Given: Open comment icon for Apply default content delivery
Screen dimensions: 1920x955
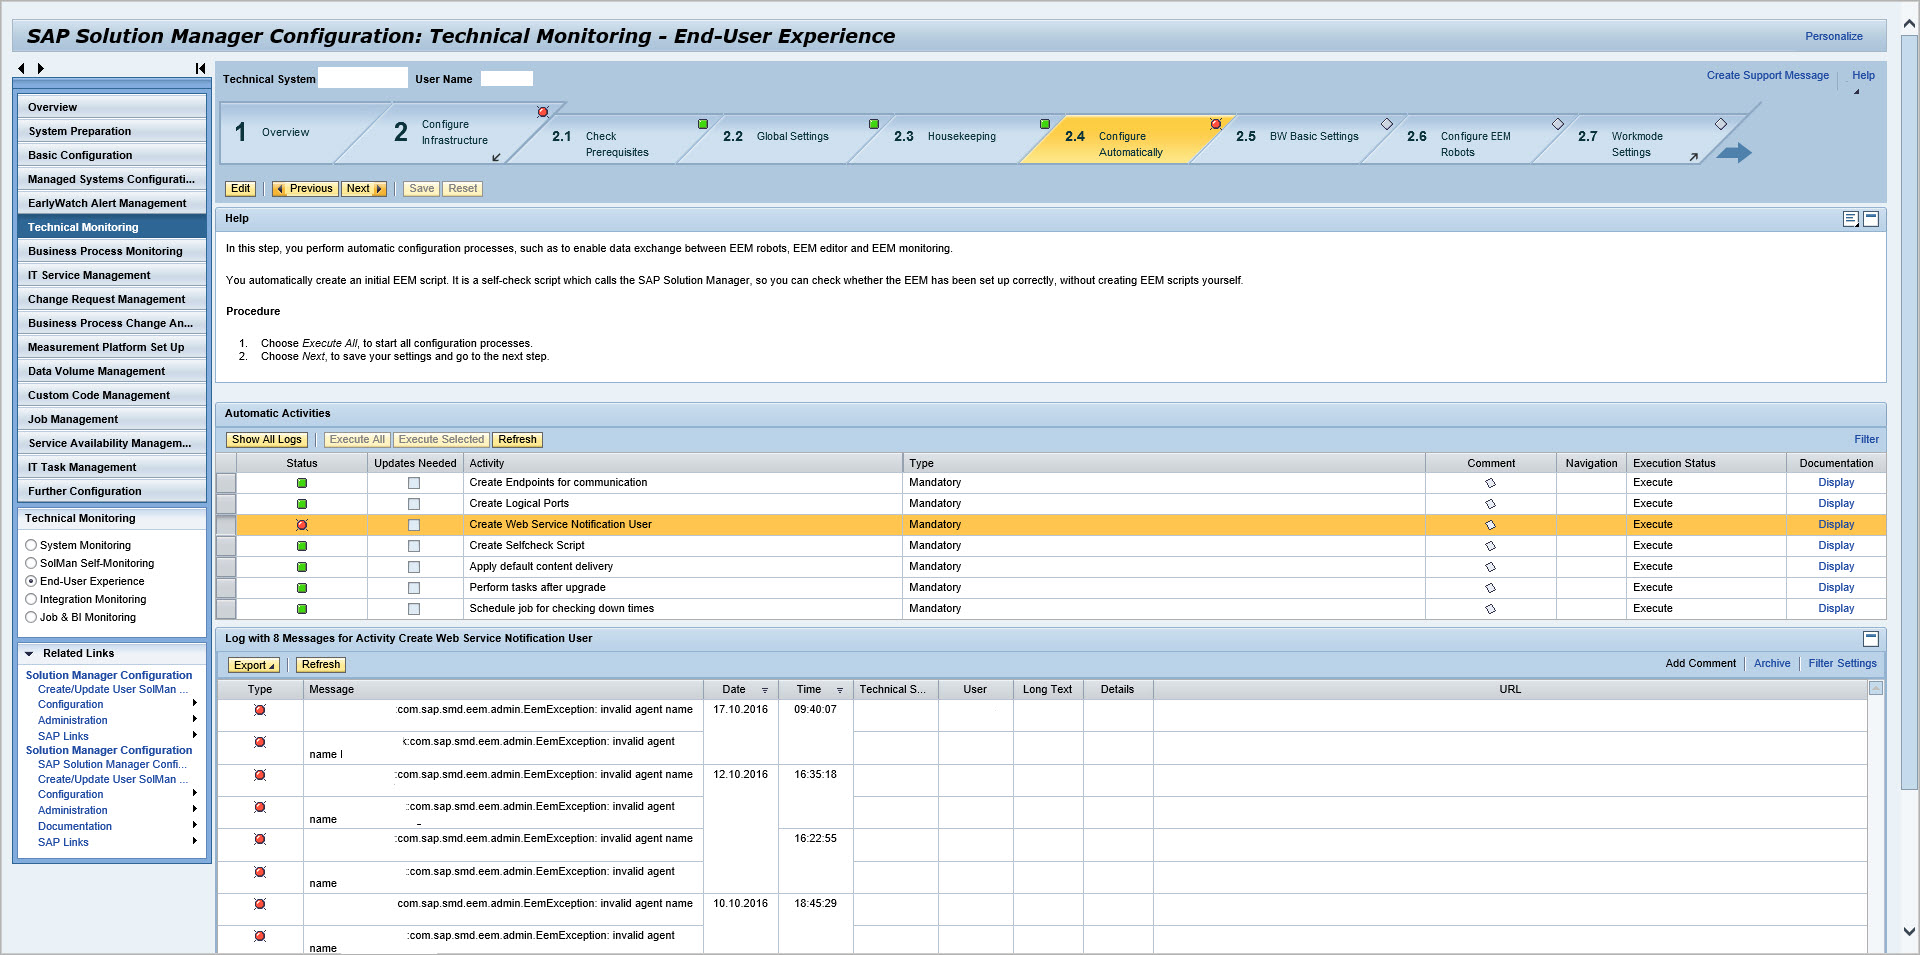Looking at the screenshot, I should pos(1490,567).
